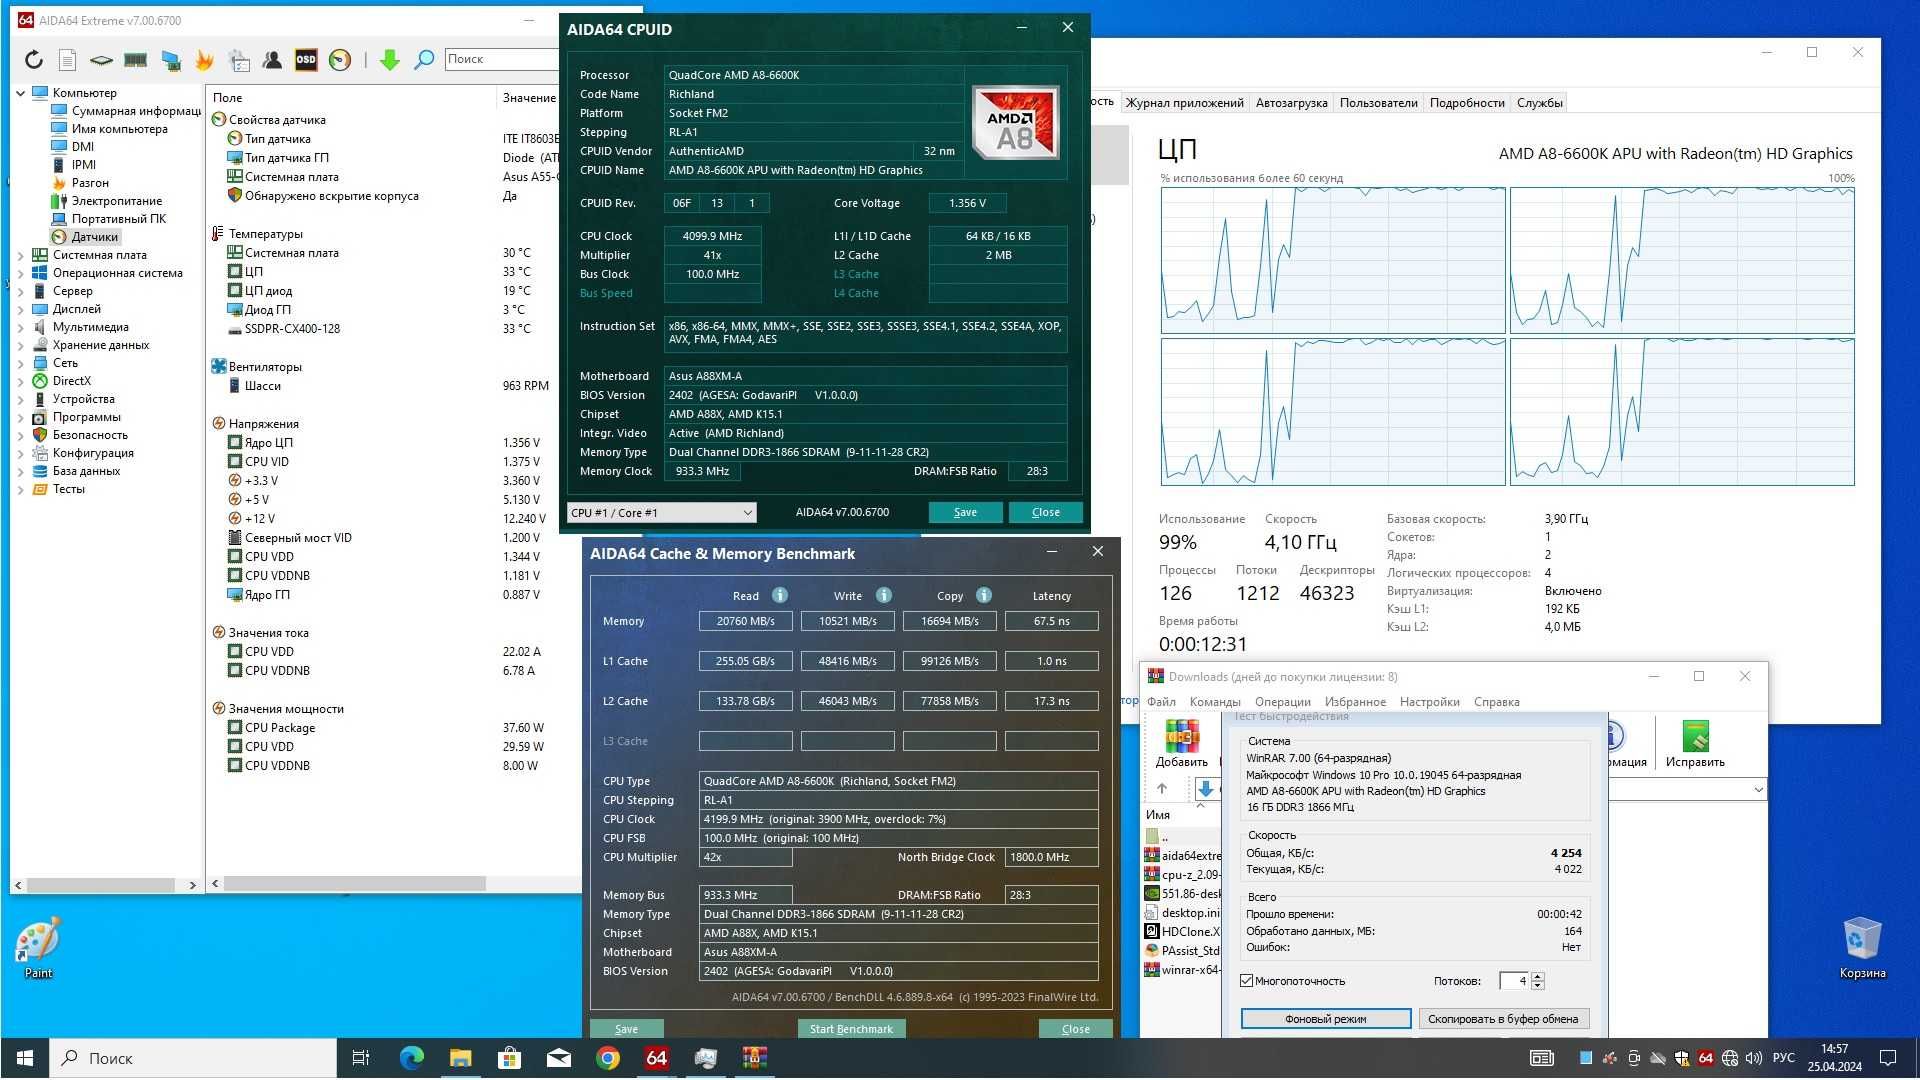This screenshot has height=1080, width=1920.
Task: Click Значение column header
Action: click(529, 98)
